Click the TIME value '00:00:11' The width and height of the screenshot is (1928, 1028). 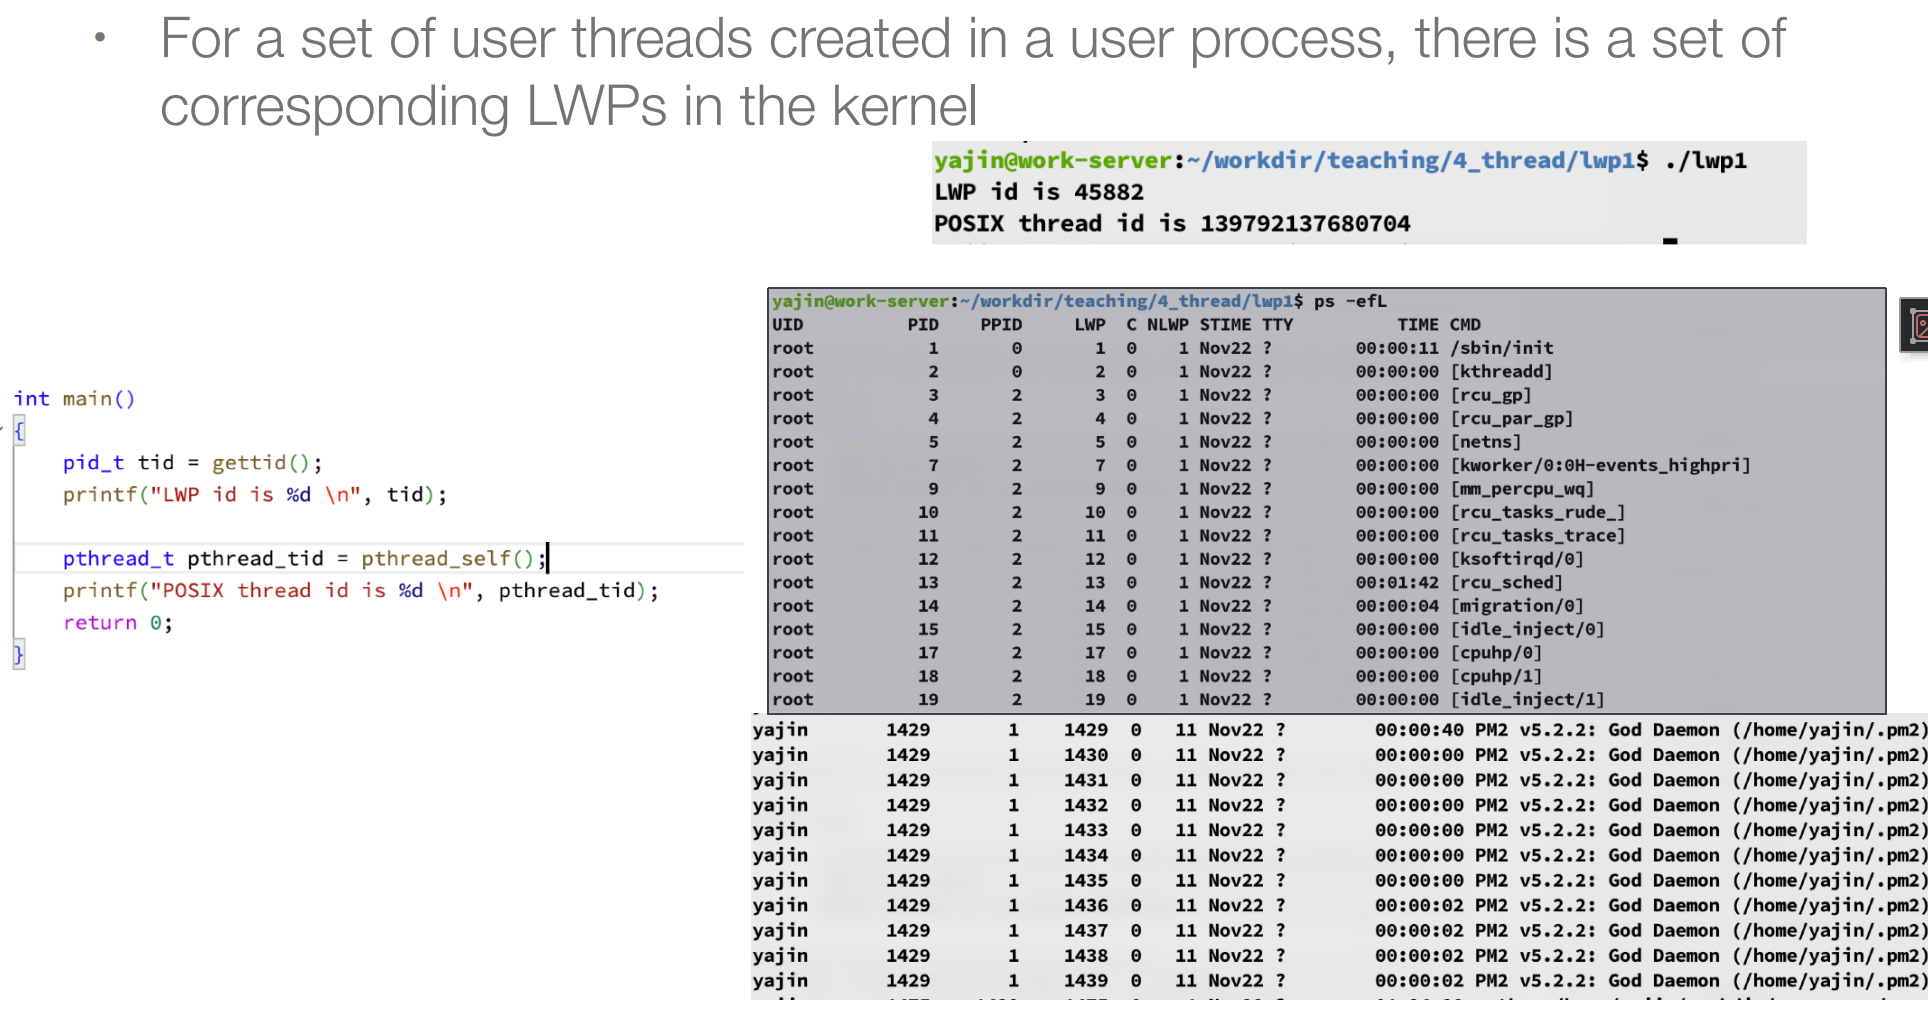click(x=1397, y=348)
